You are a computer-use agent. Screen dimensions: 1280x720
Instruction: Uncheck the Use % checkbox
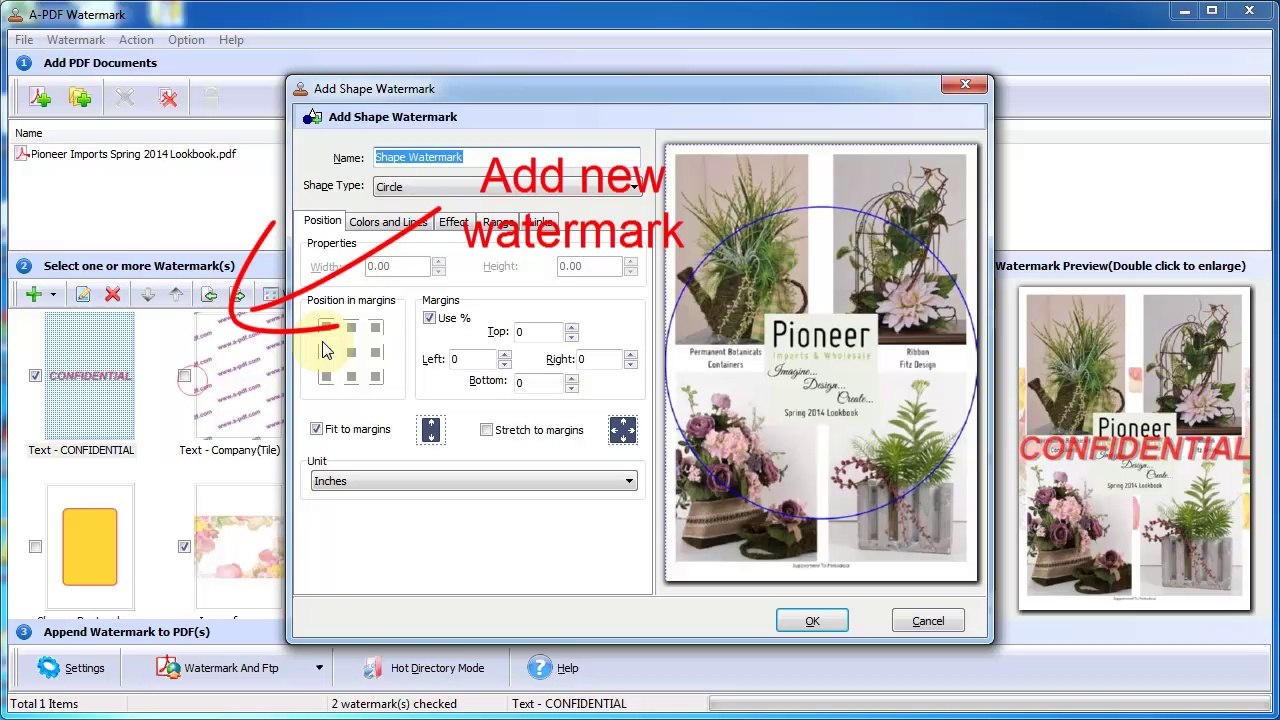[x=430, y=318]
